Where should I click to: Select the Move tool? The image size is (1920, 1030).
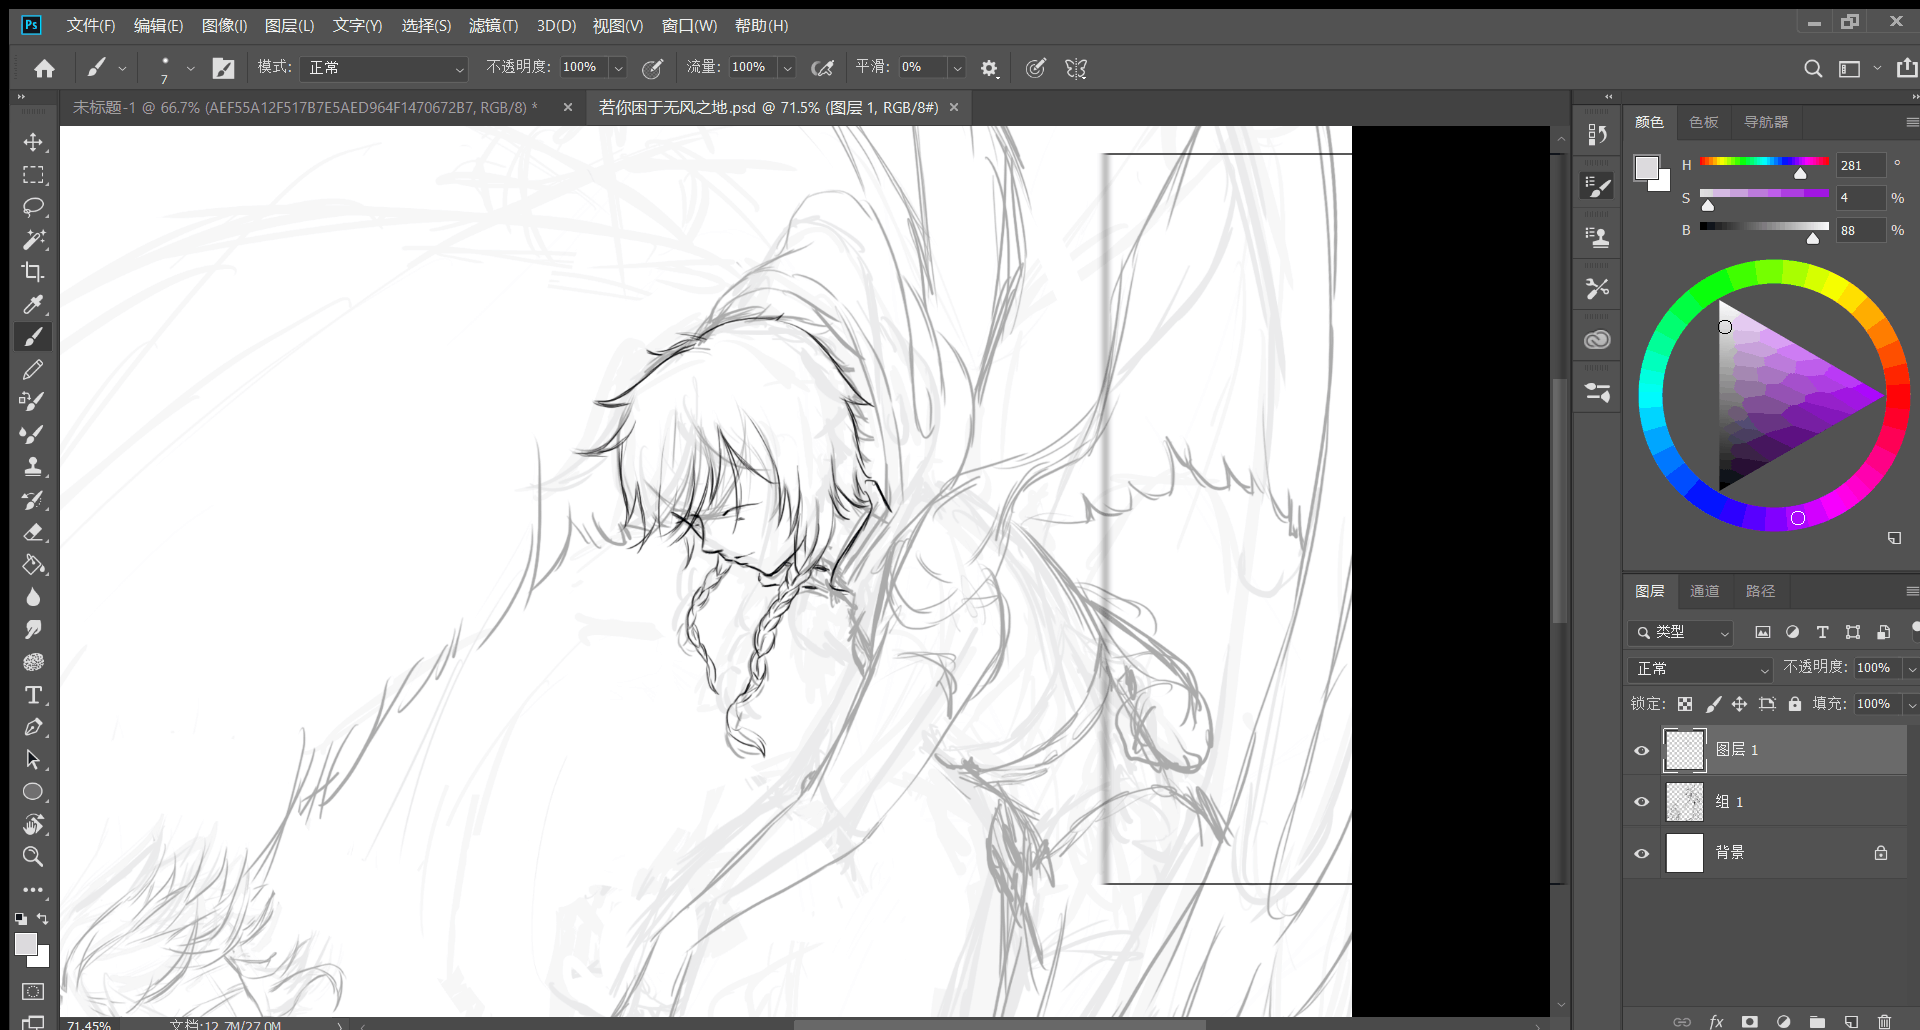point(33,142)
